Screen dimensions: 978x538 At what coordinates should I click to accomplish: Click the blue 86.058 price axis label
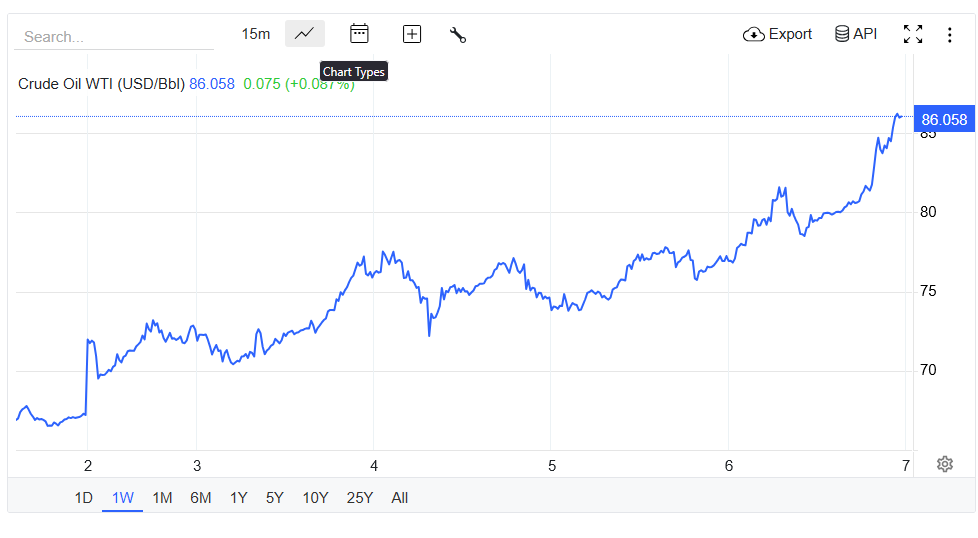pos(944,119)
